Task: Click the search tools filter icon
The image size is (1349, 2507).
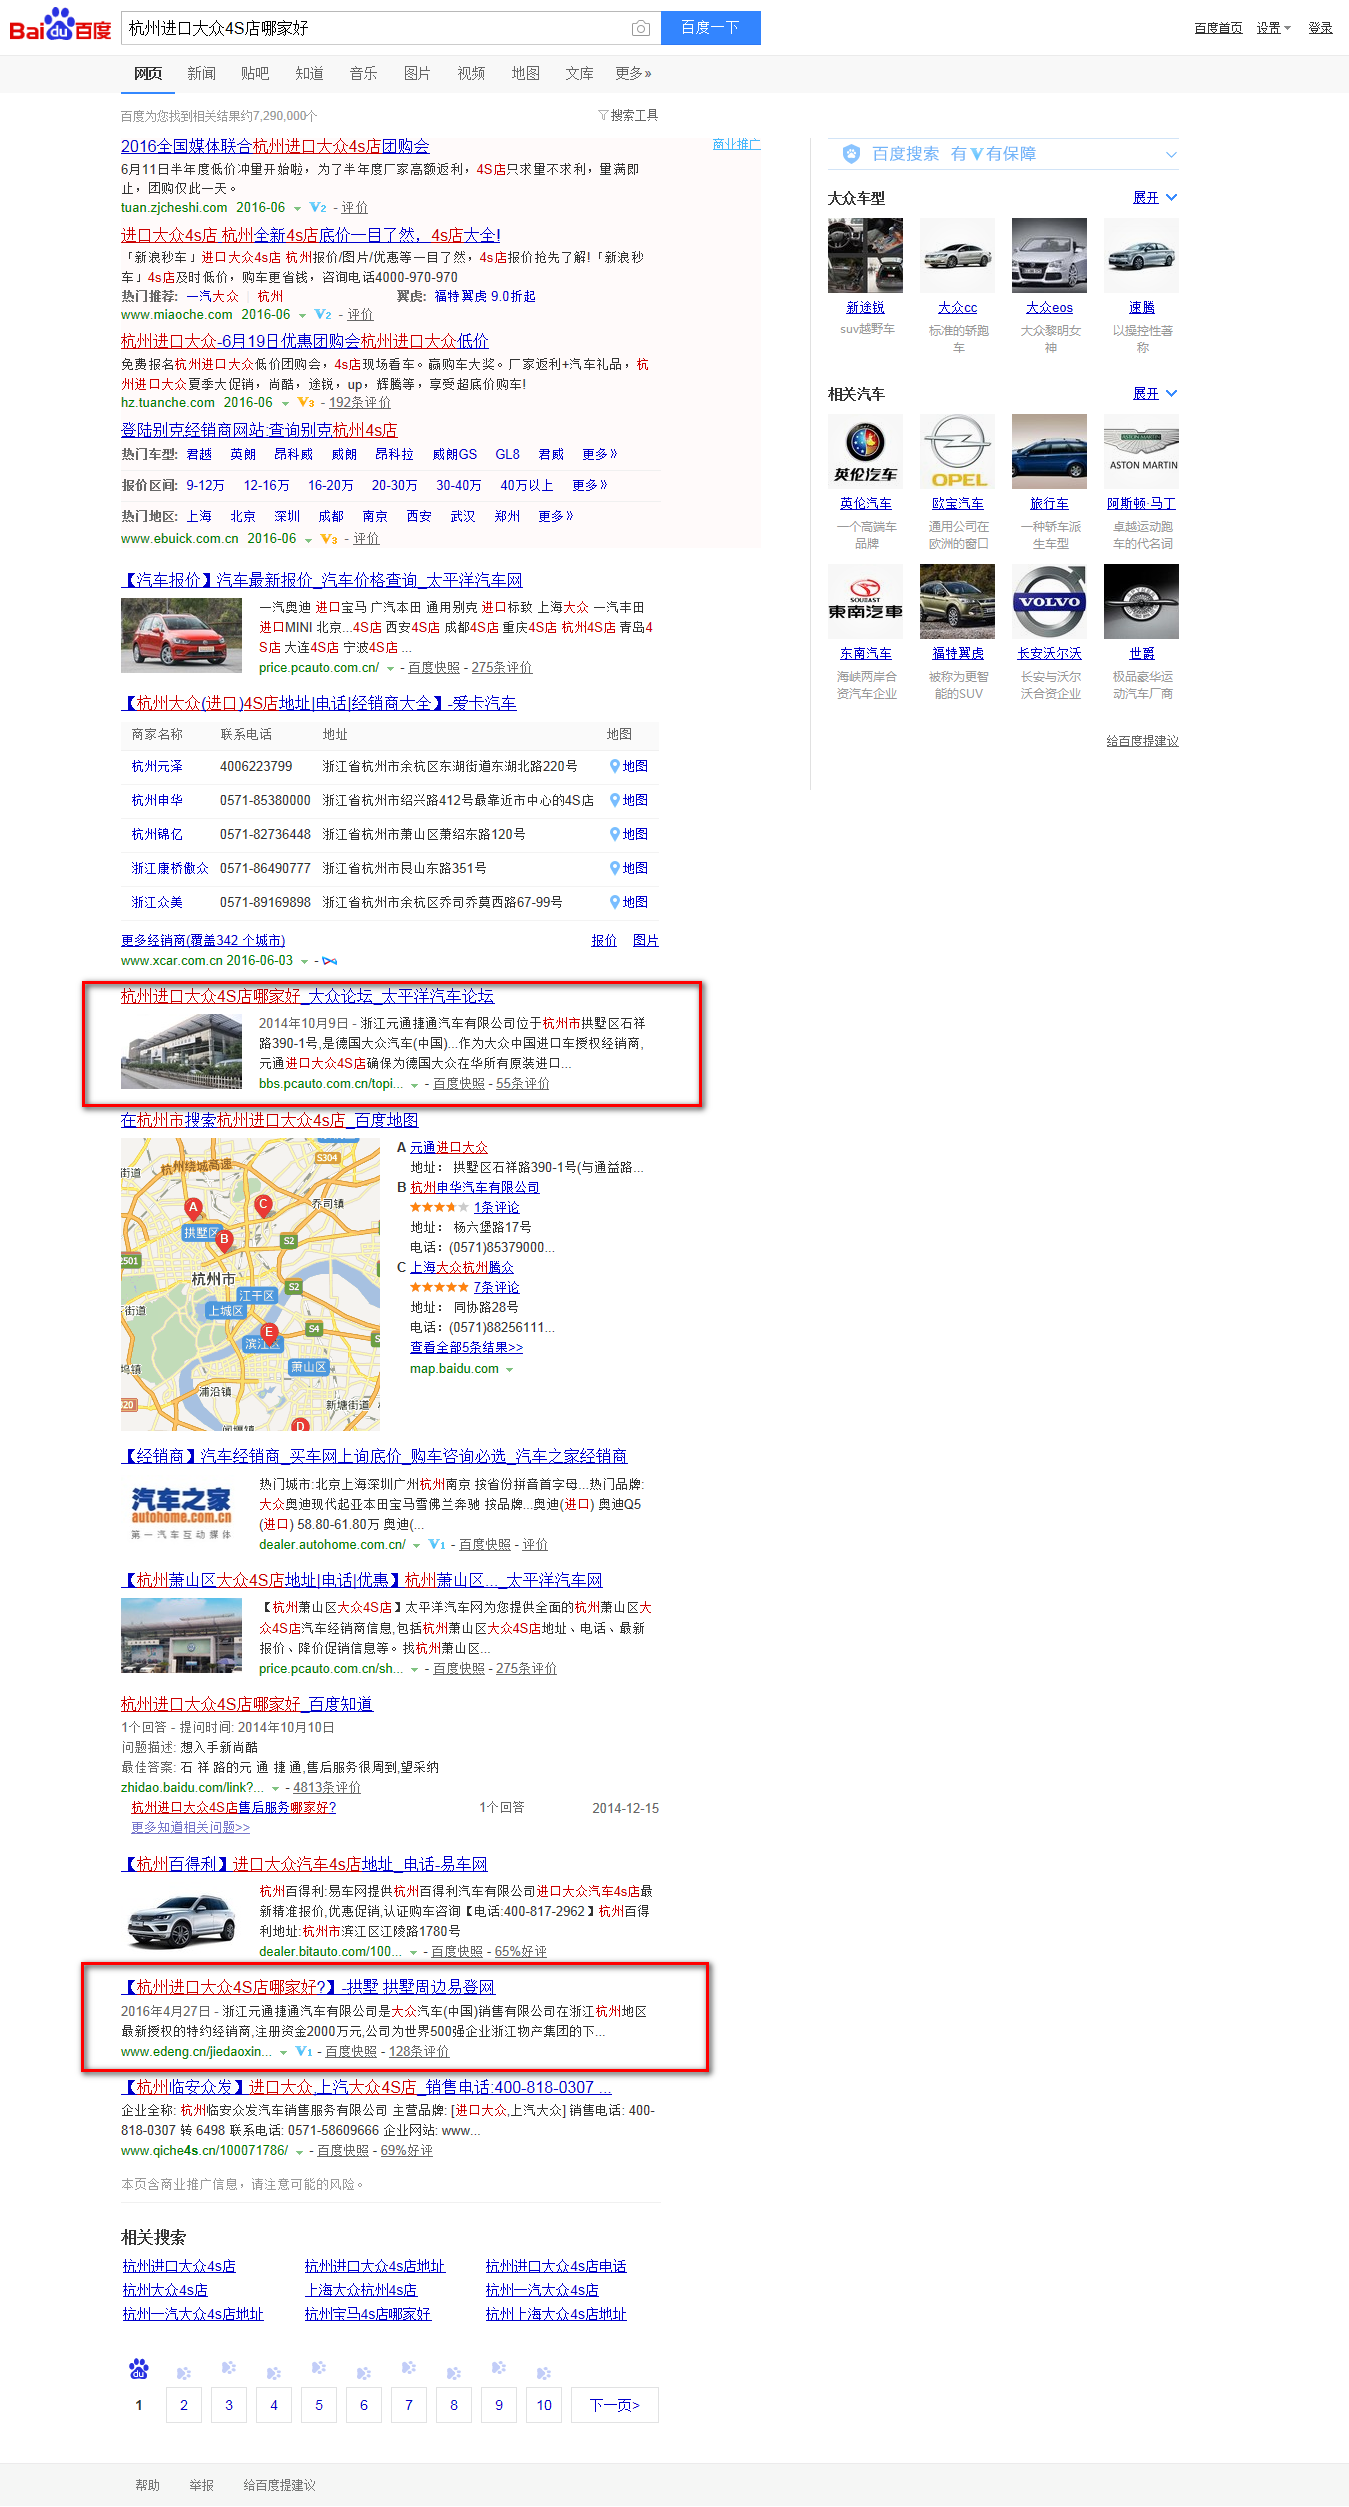Action: point(603,115)
